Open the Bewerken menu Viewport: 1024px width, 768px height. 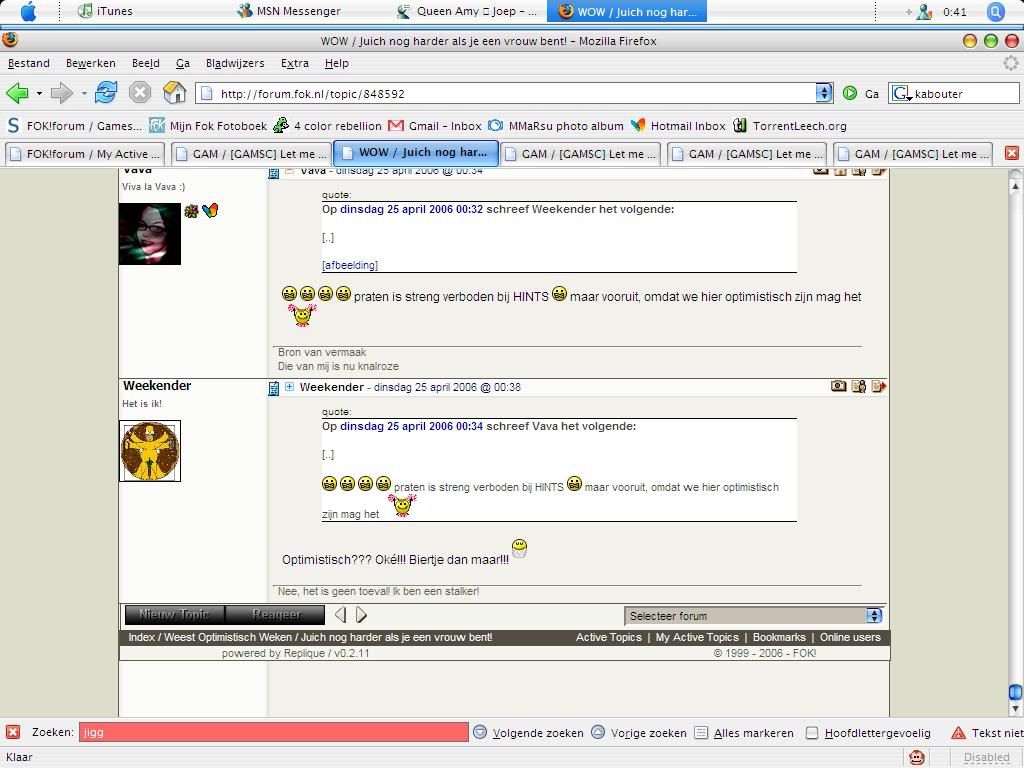(91, 63)
